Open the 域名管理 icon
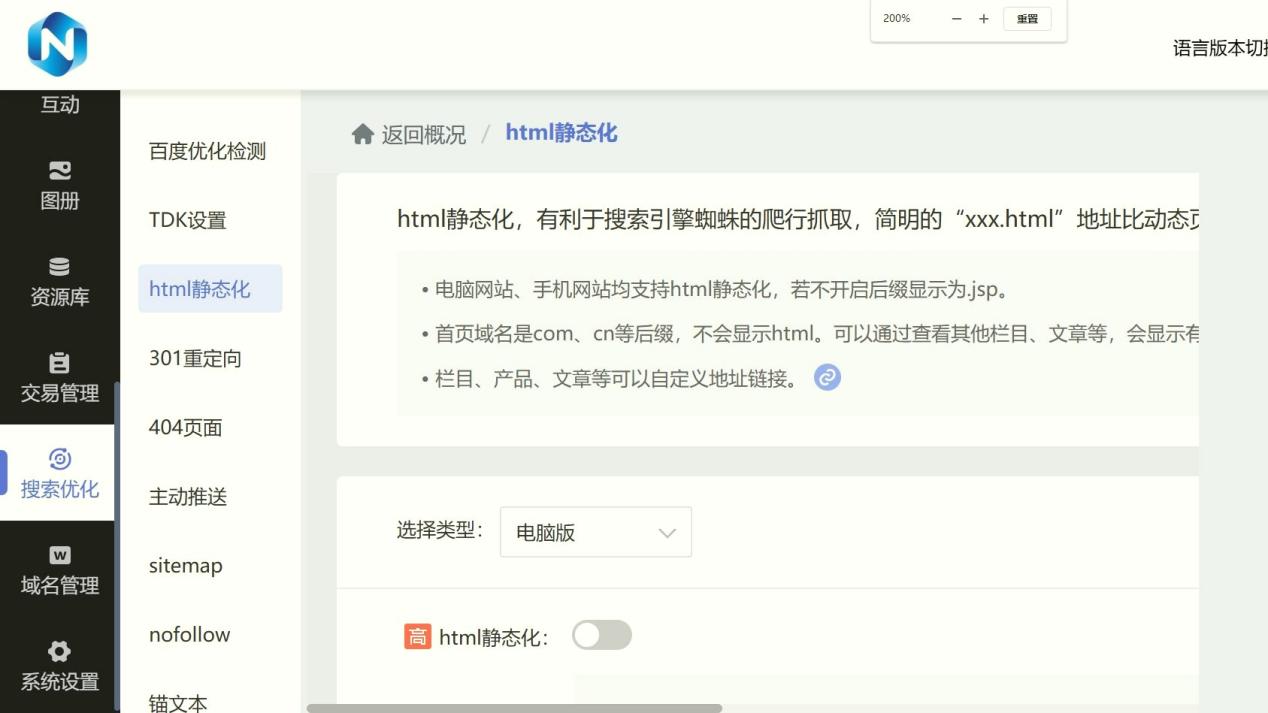 point(60,555)
